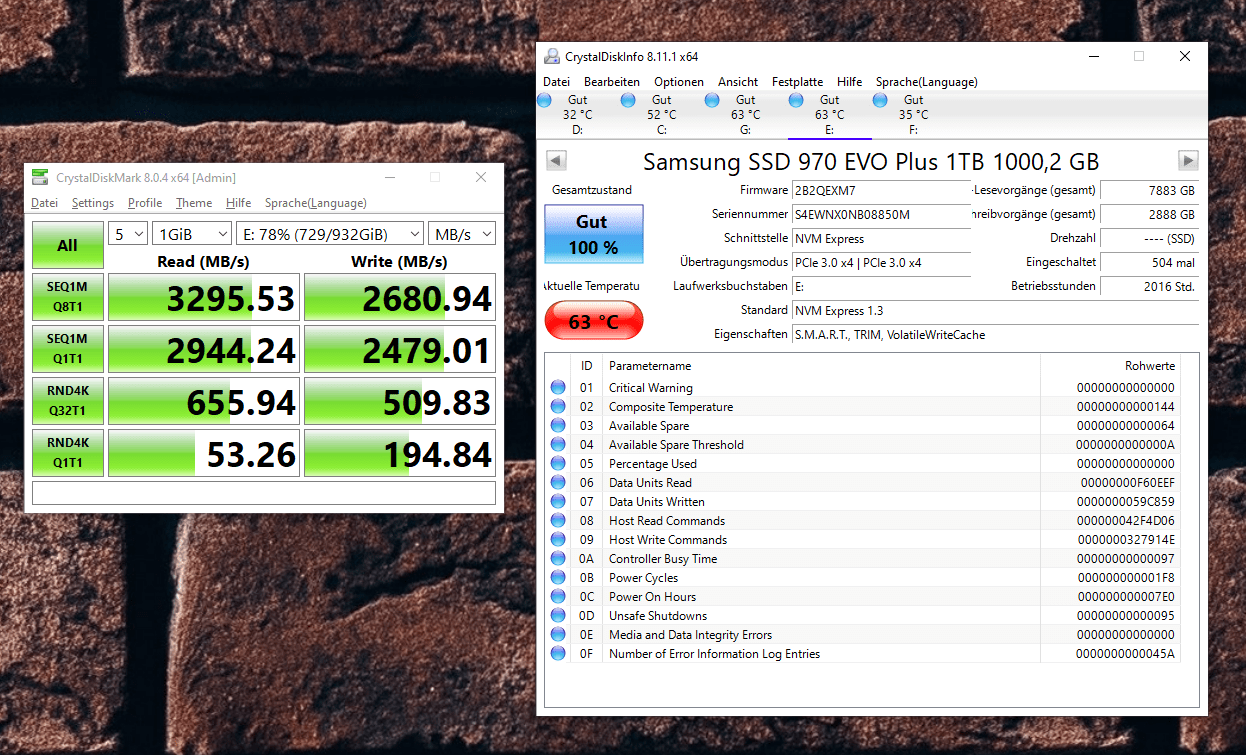Open Datei menu in CrystalDiskMark

coord(44,203)
